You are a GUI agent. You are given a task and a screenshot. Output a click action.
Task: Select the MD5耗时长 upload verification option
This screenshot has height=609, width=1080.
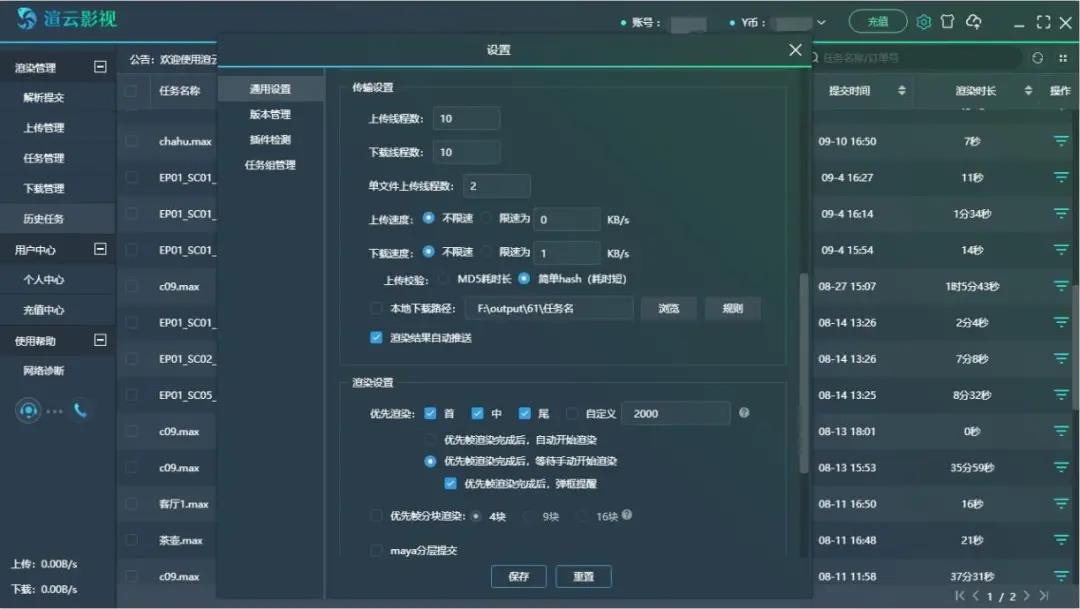click(443, 279)
